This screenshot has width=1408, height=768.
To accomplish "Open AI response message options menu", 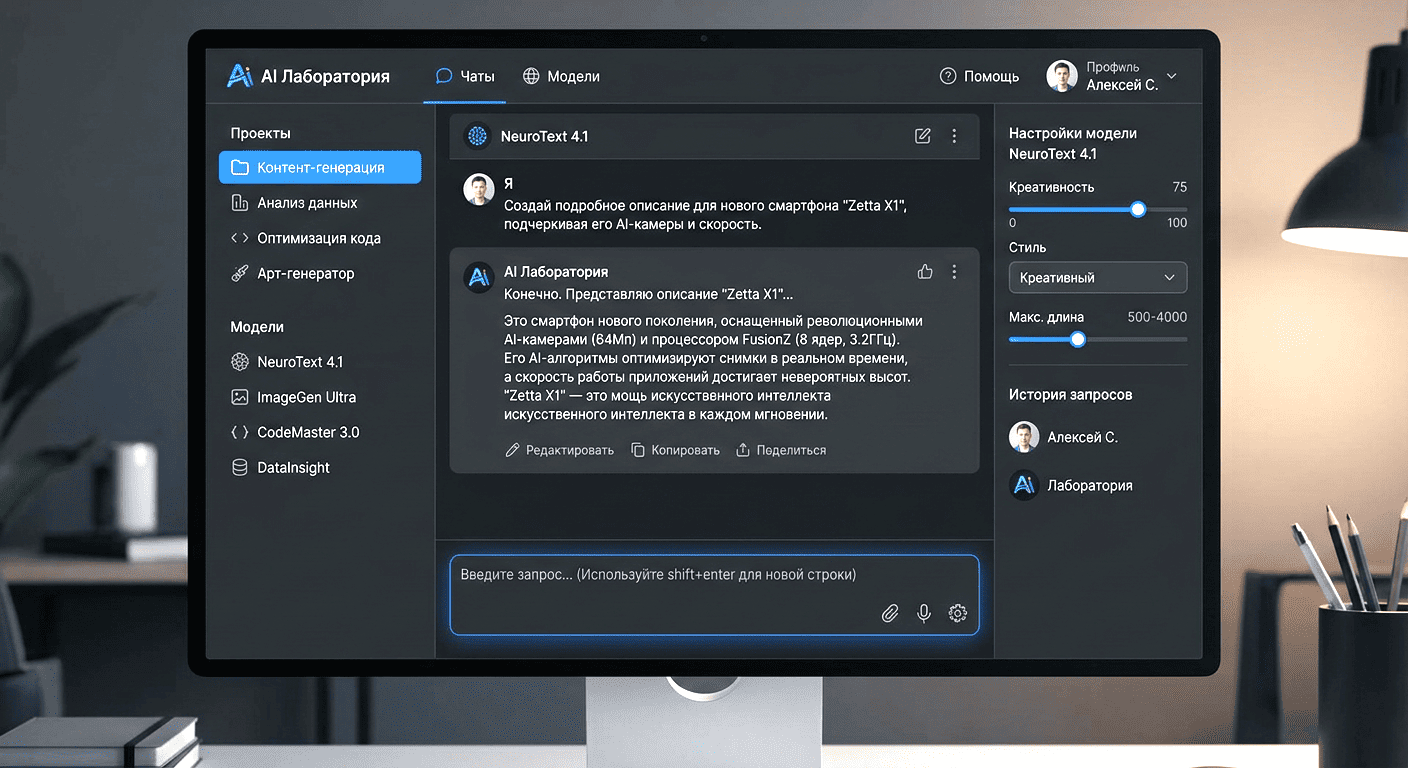I will 954,272.
